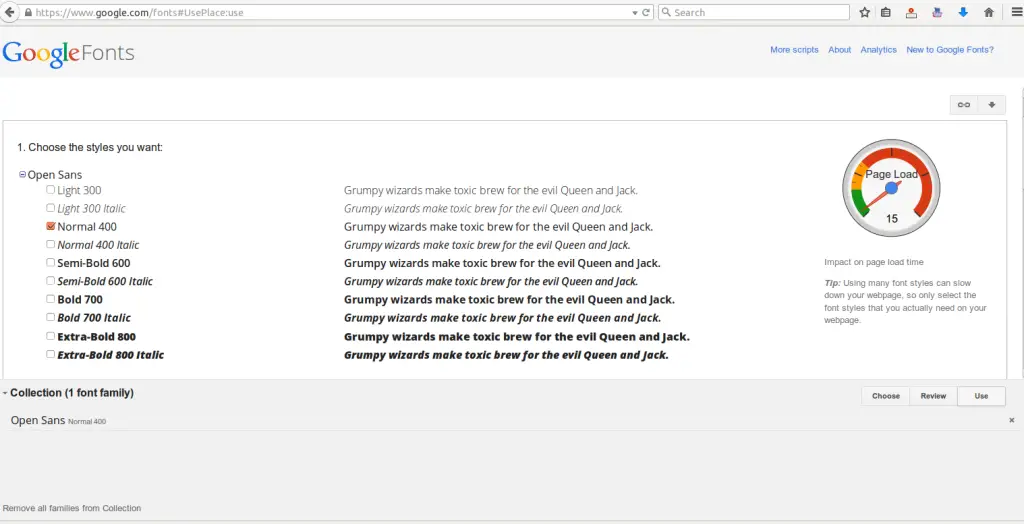
Task: Click the Extra-Bold 800 Italic sample sentence
Action: [506, 355]
